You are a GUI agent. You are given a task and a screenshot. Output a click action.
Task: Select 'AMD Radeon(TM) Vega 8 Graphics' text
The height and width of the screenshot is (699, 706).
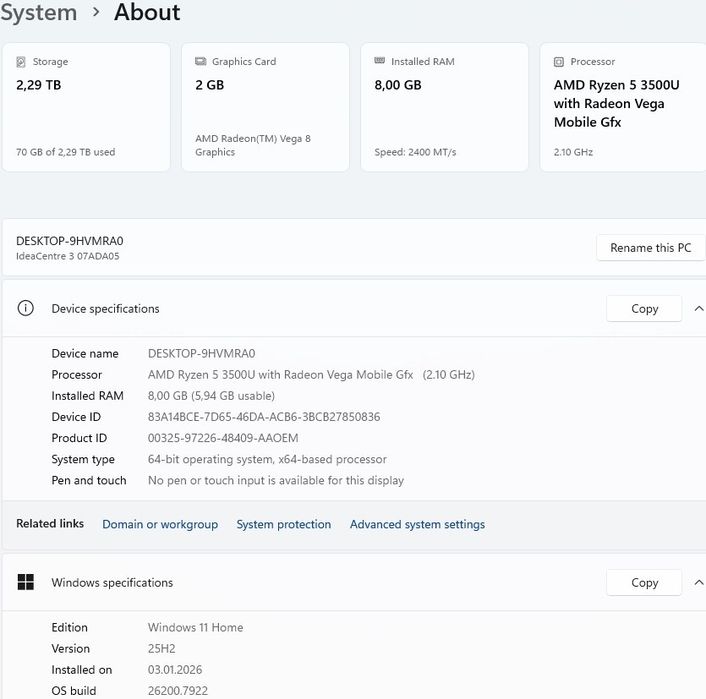pyautogui.click(x=253, y=145)
